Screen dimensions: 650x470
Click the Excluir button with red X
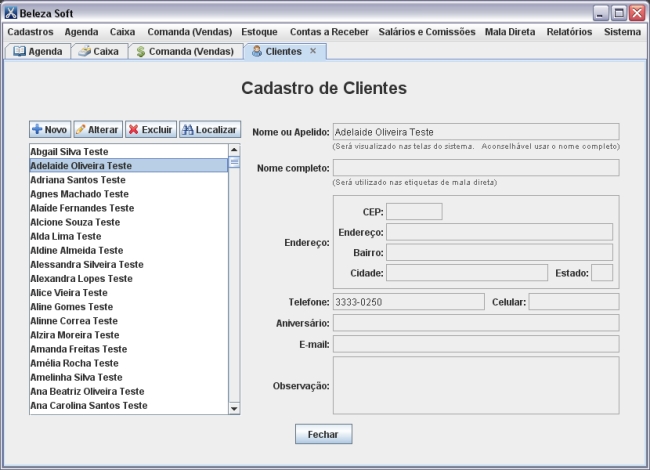point(151,130)
